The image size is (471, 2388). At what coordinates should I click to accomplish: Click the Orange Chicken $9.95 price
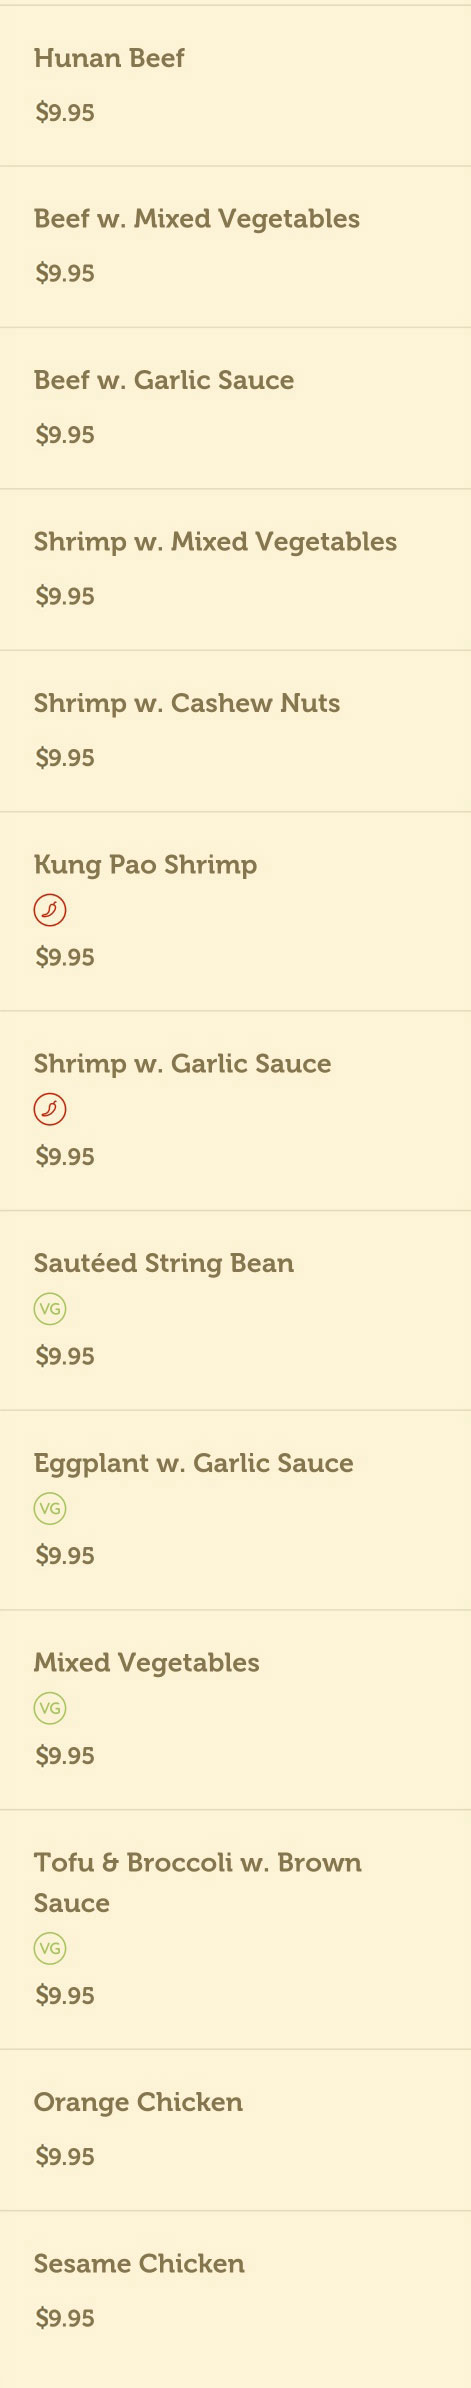point(65,2156)
